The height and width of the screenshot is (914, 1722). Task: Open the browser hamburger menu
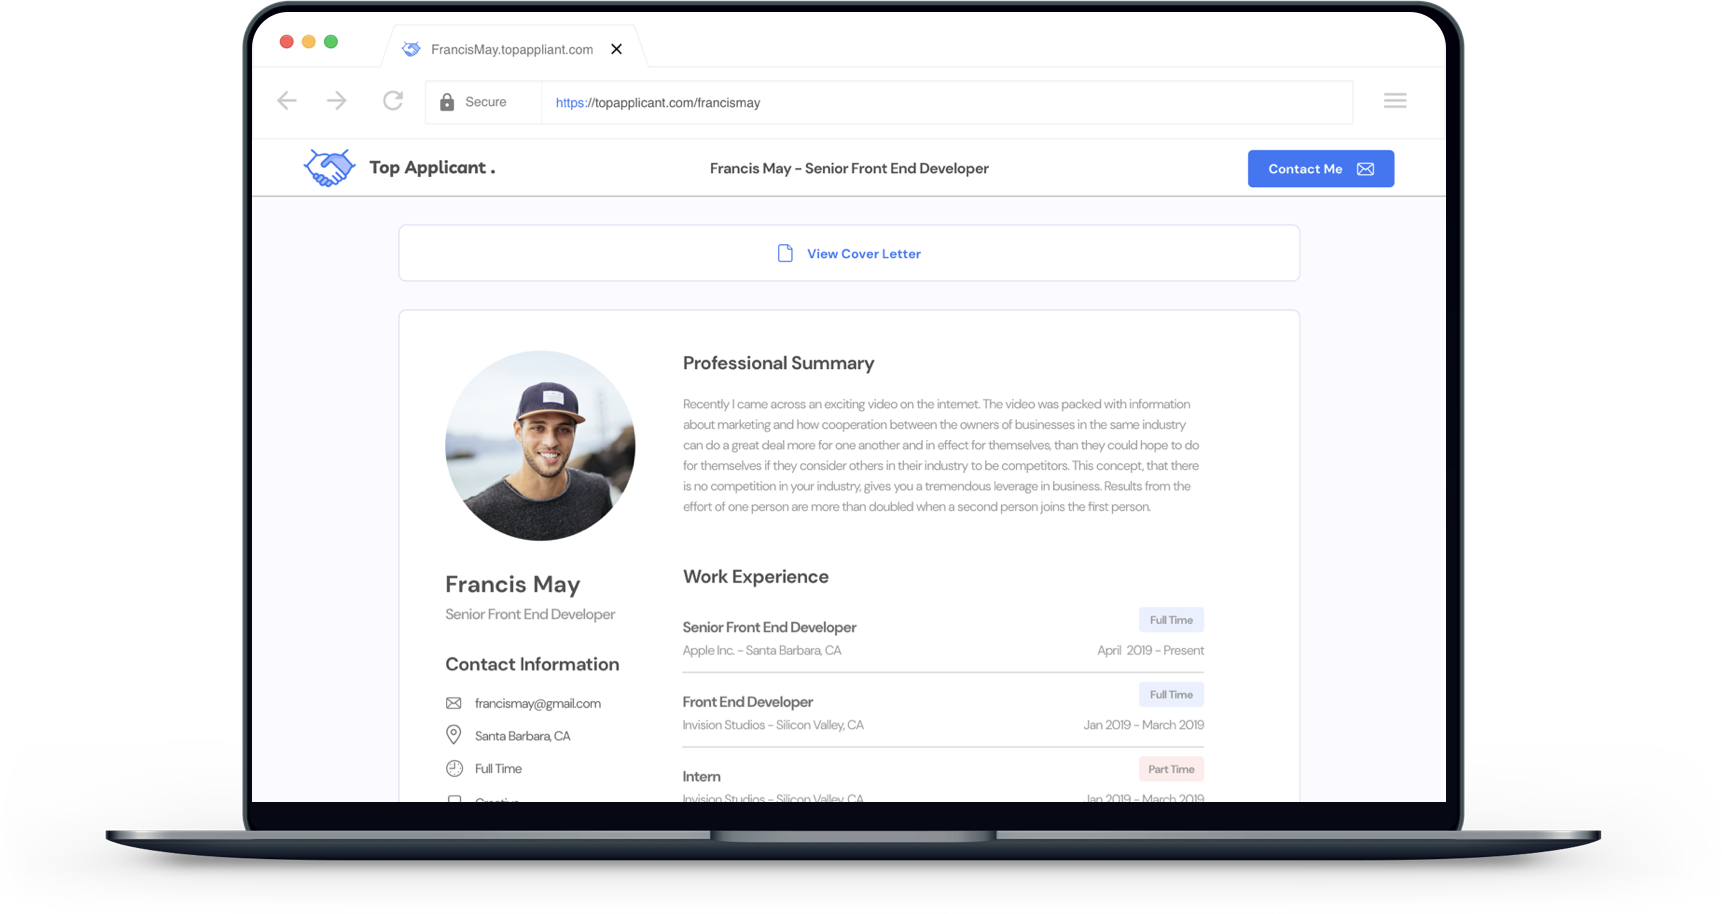tap(1395, 101)
